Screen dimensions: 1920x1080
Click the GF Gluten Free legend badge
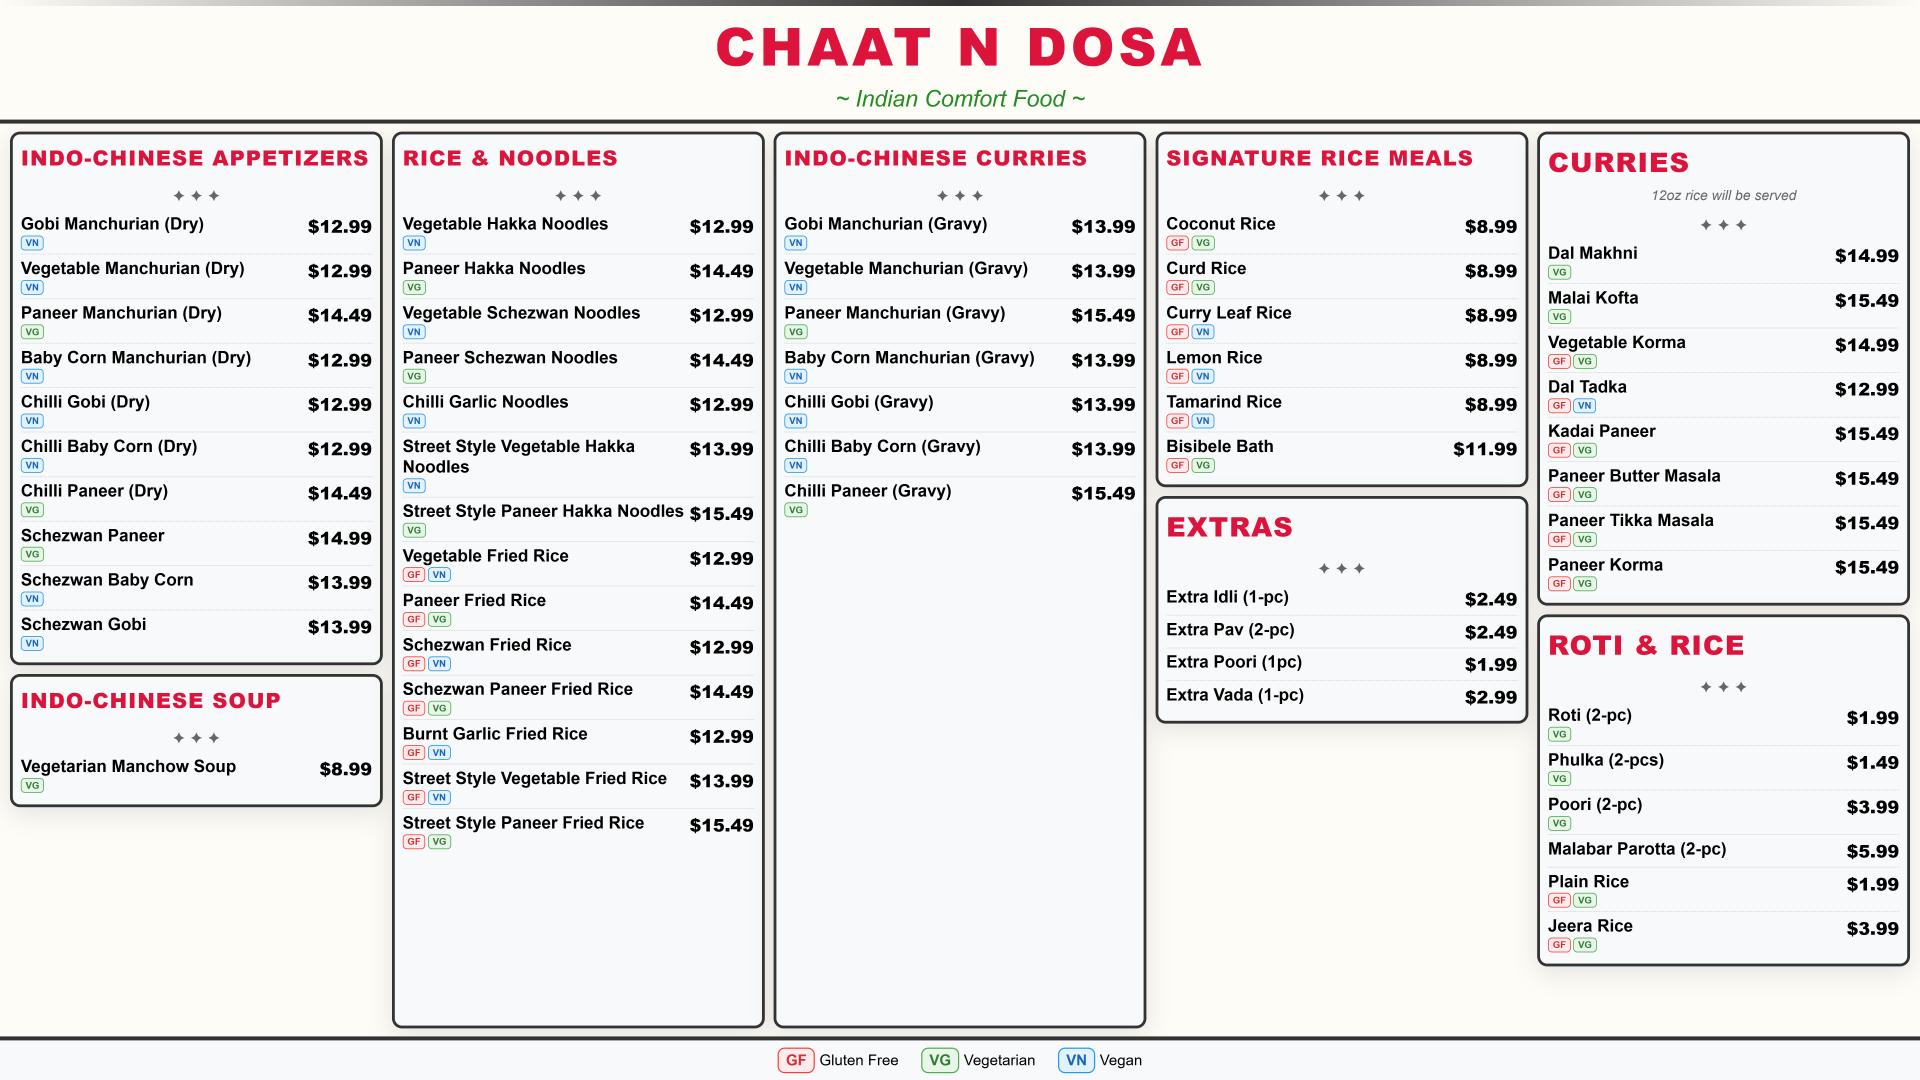(x=796, y=1060)
